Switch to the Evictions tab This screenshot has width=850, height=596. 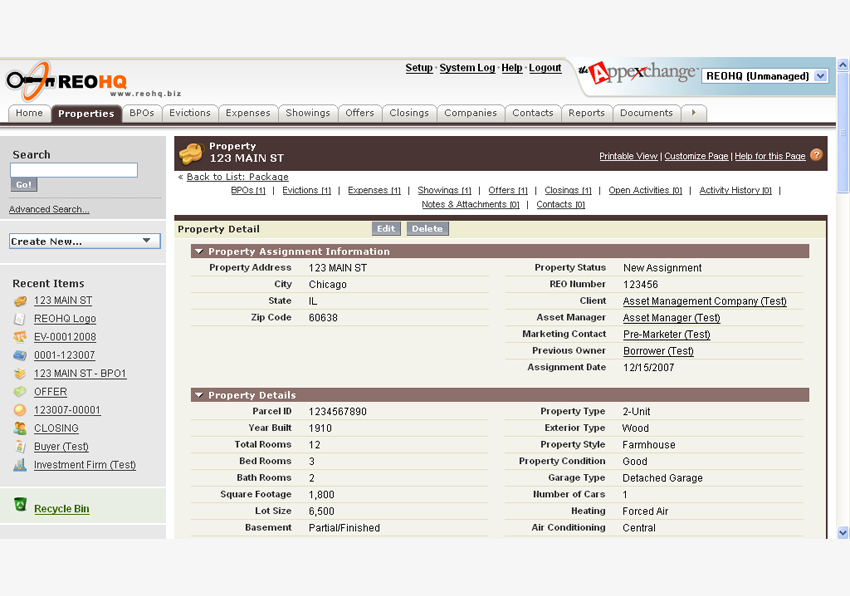189,113
